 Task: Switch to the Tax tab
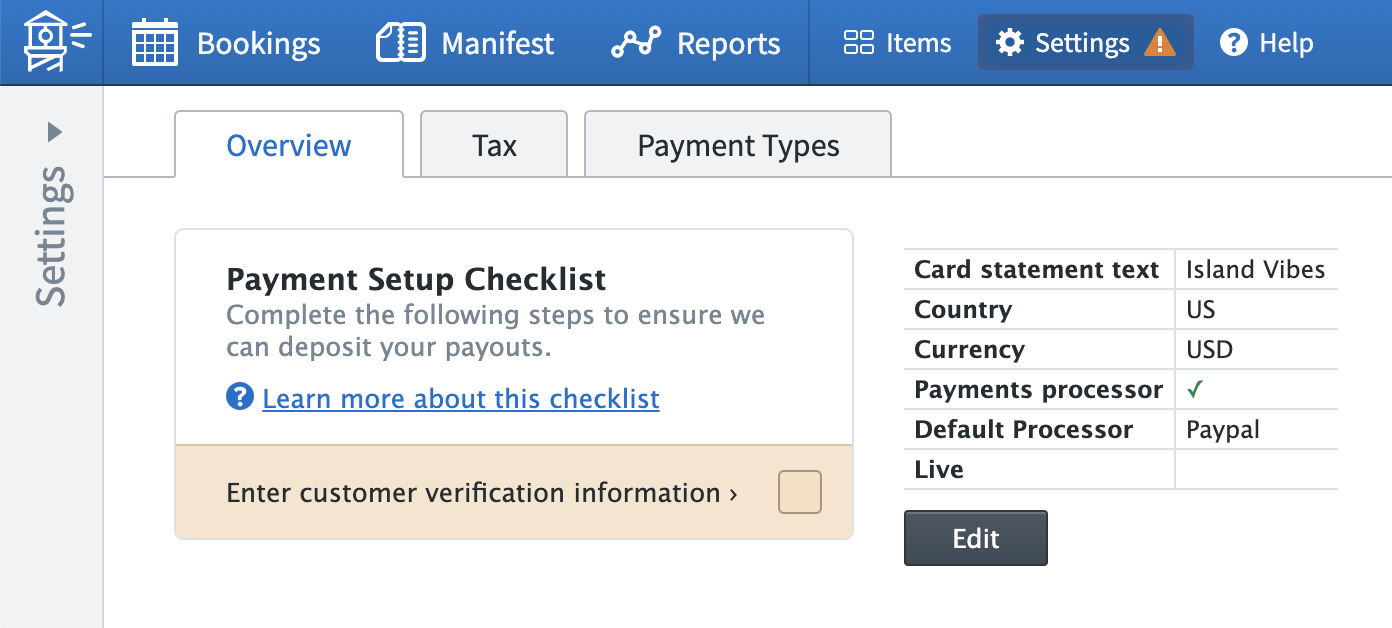[494, 145]
